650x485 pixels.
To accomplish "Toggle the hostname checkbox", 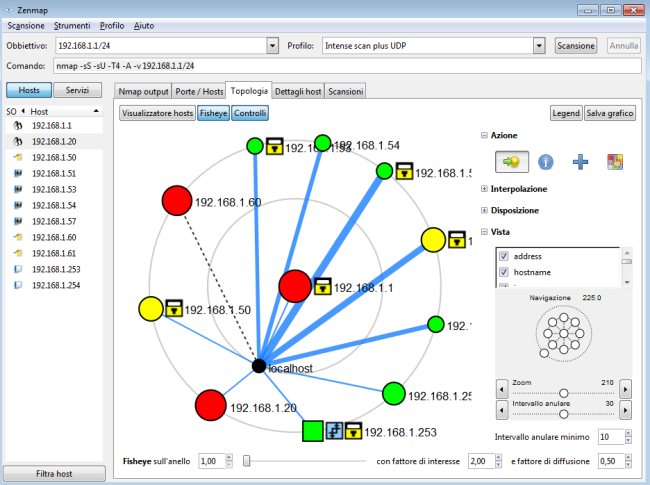I will tap(504, 272).
